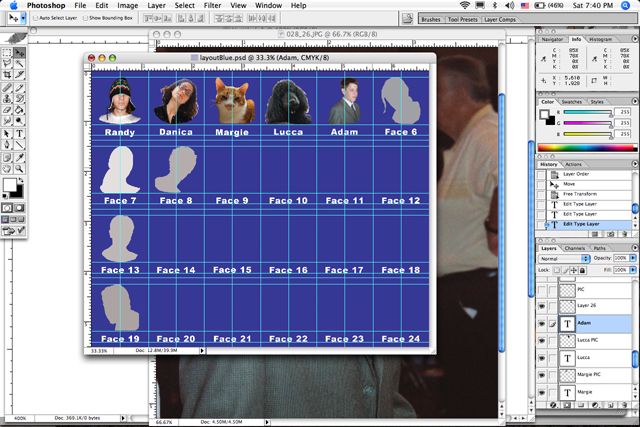Open the Info panel flyout menu
This screenshot has height=427, width=640.
point(634,39)
